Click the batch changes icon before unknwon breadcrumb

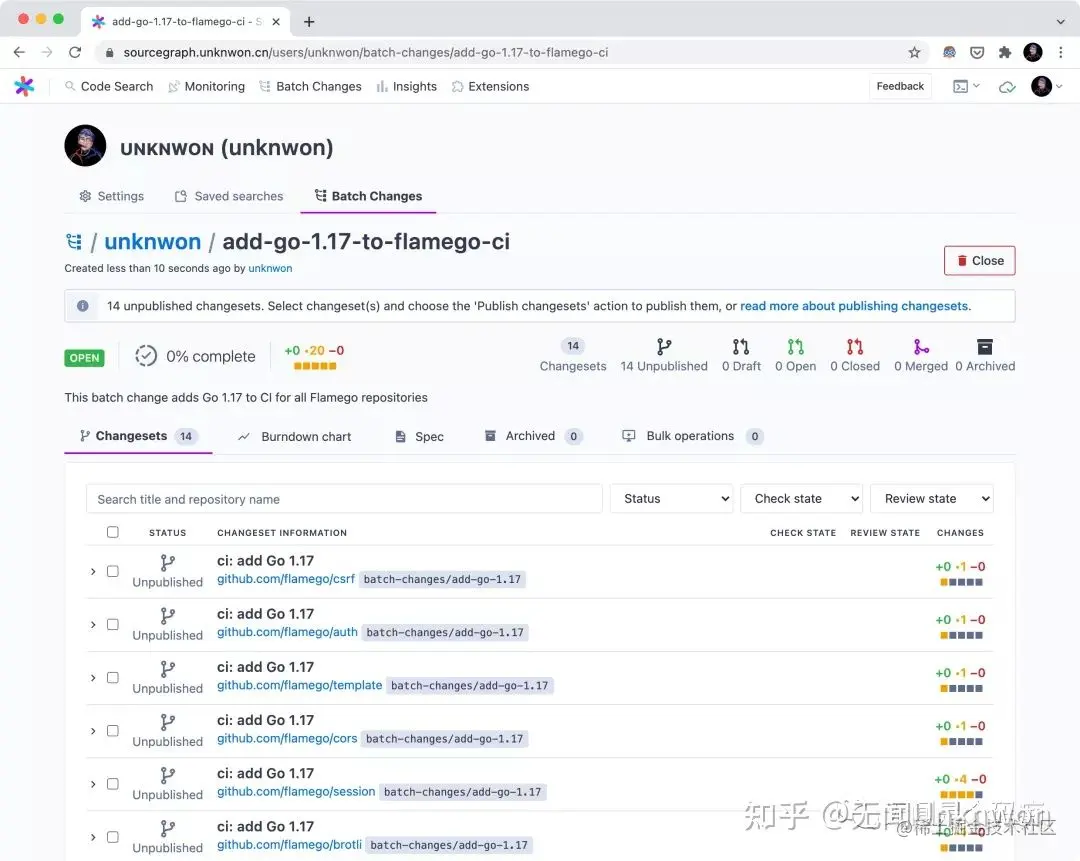coord(74,242)
